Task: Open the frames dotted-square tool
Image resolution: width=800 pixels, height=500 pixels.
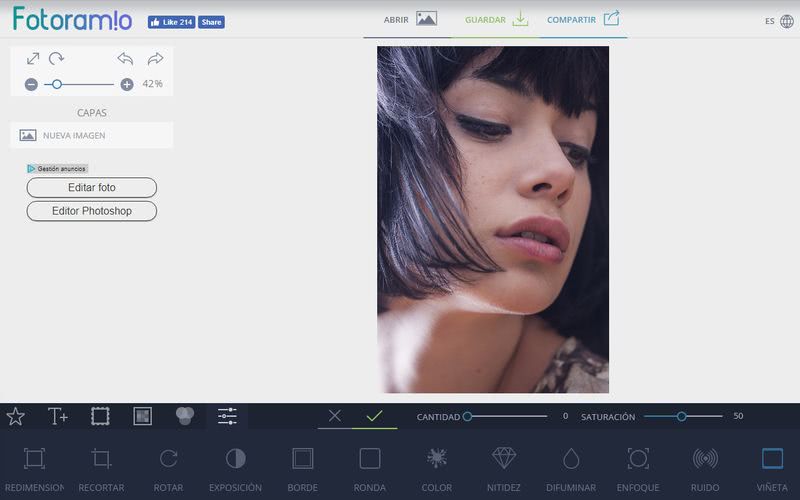Action: 100,416
